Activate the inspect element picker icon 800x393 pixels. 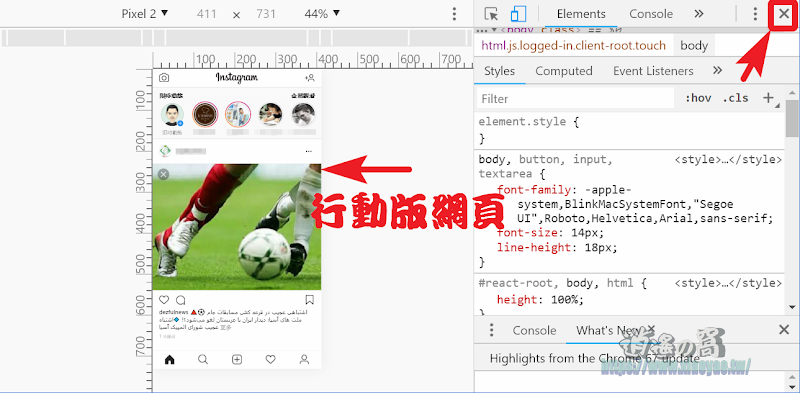491,14
